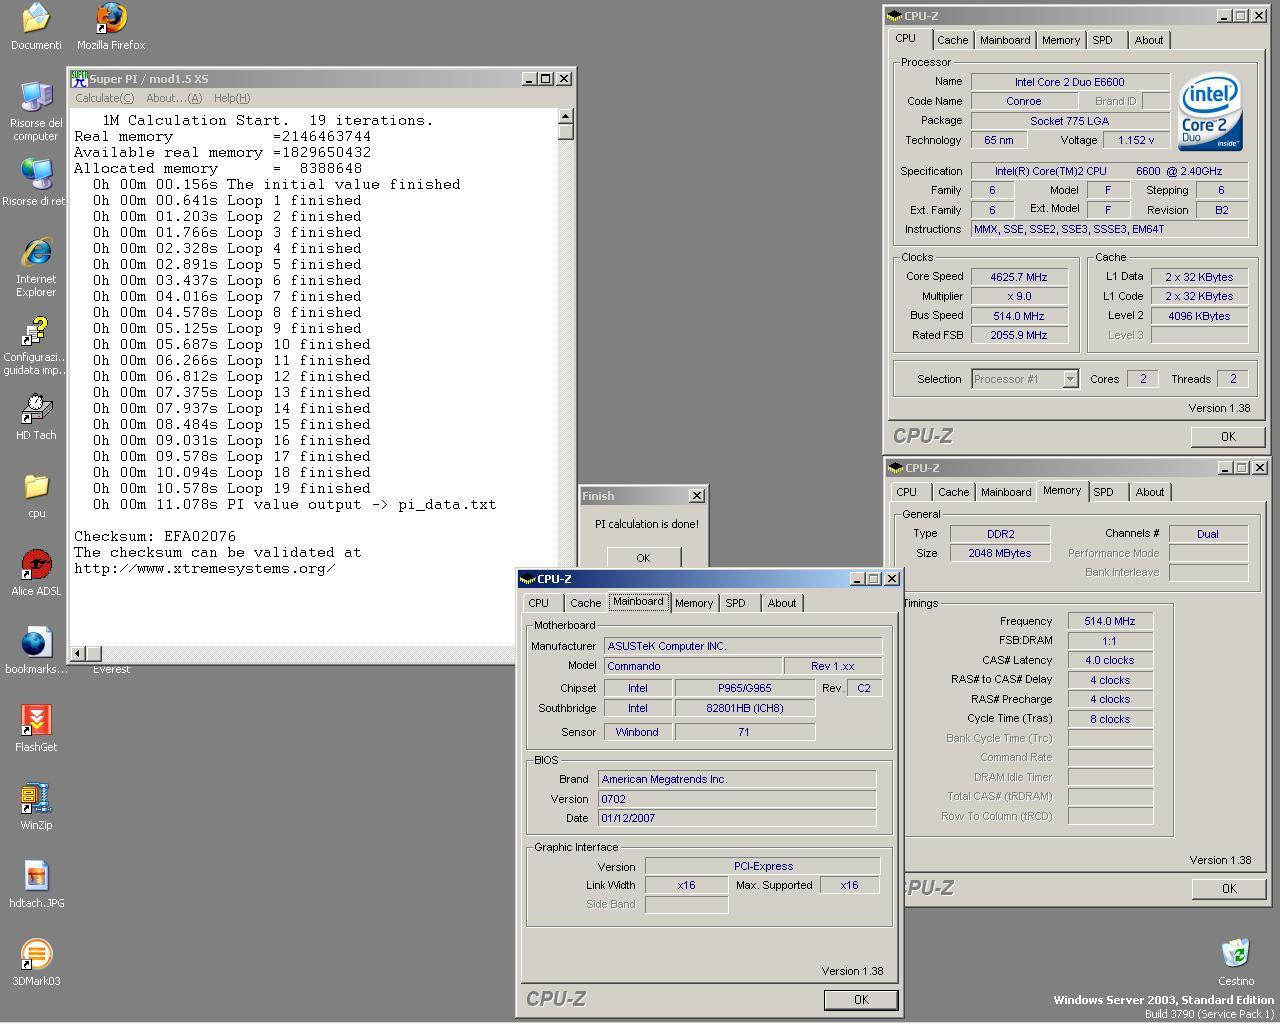
Task: Launch Mozilla Firefox from desktop
Action: [111, 26]
